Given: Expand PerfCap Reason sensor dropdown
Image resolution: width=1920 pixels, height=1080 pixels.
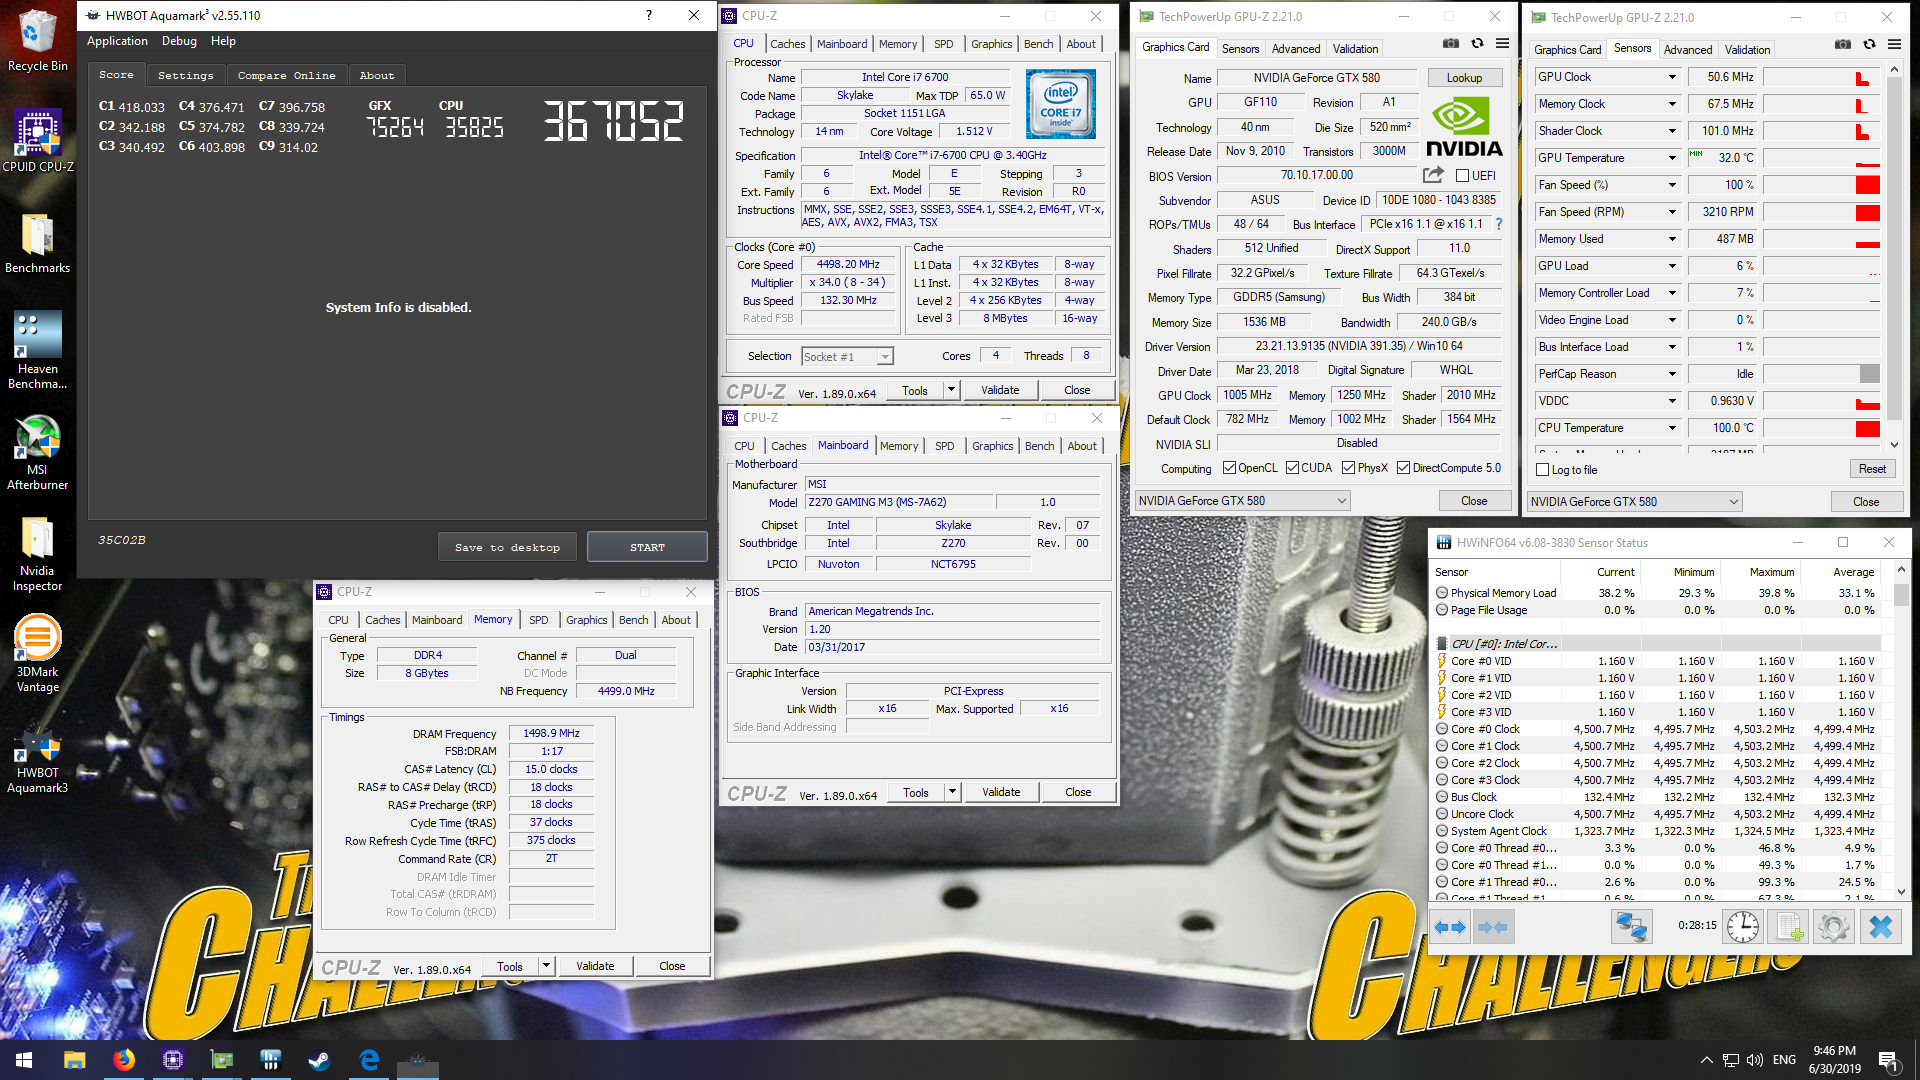Looking at the screenshot, I should [1671, 374].
